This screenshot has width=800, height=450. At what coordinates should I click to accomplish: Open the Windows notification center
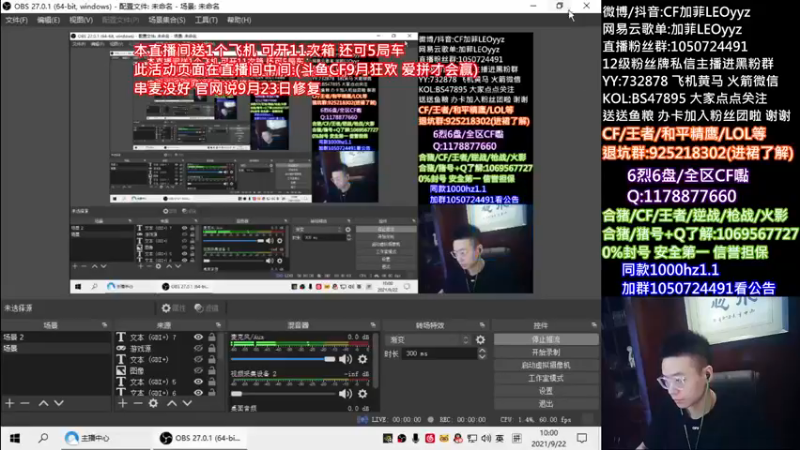[x=582, y=438]
